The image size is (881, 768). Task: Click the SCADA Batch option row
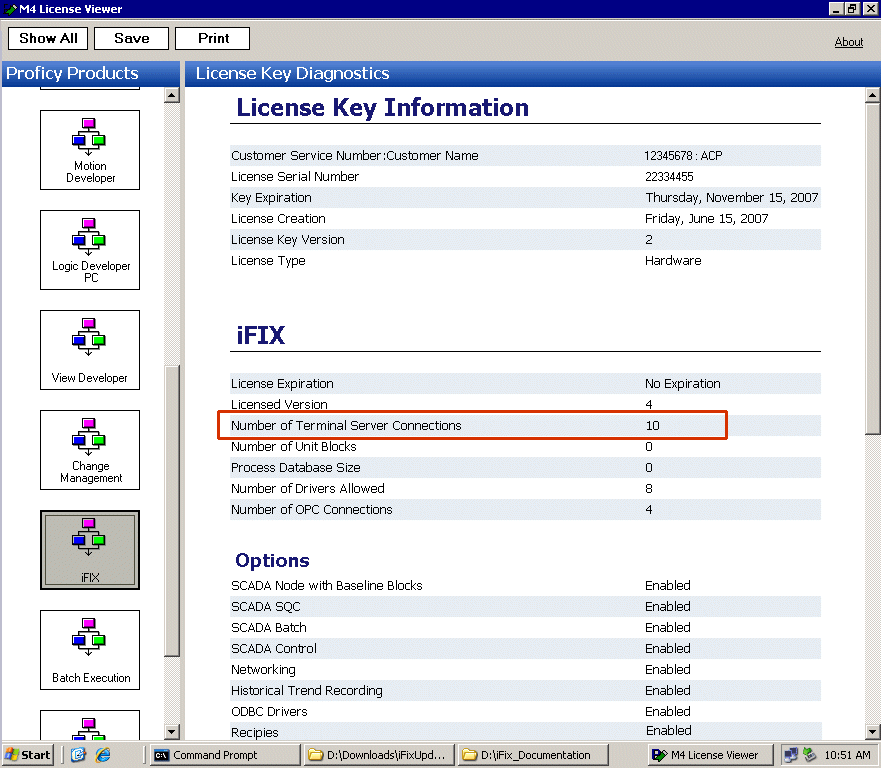[x=525, y=628]
